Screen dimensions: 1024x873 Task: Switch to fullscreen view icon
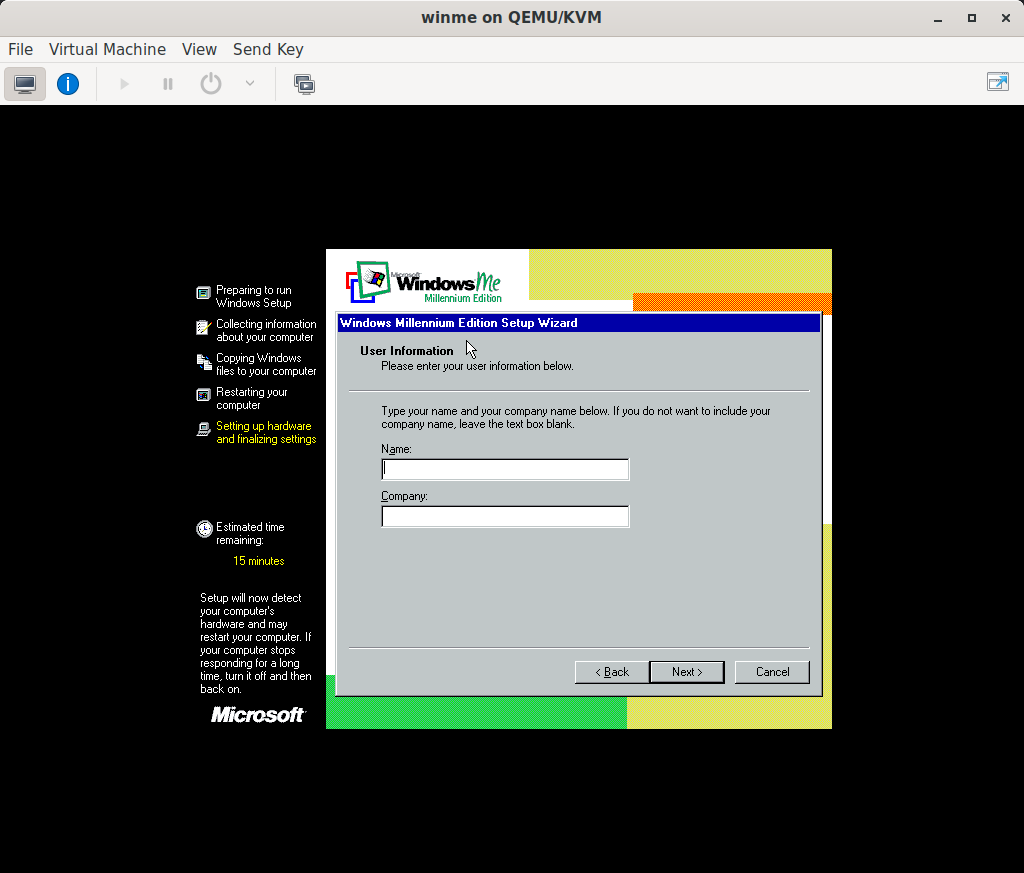(x=998, y=82)
